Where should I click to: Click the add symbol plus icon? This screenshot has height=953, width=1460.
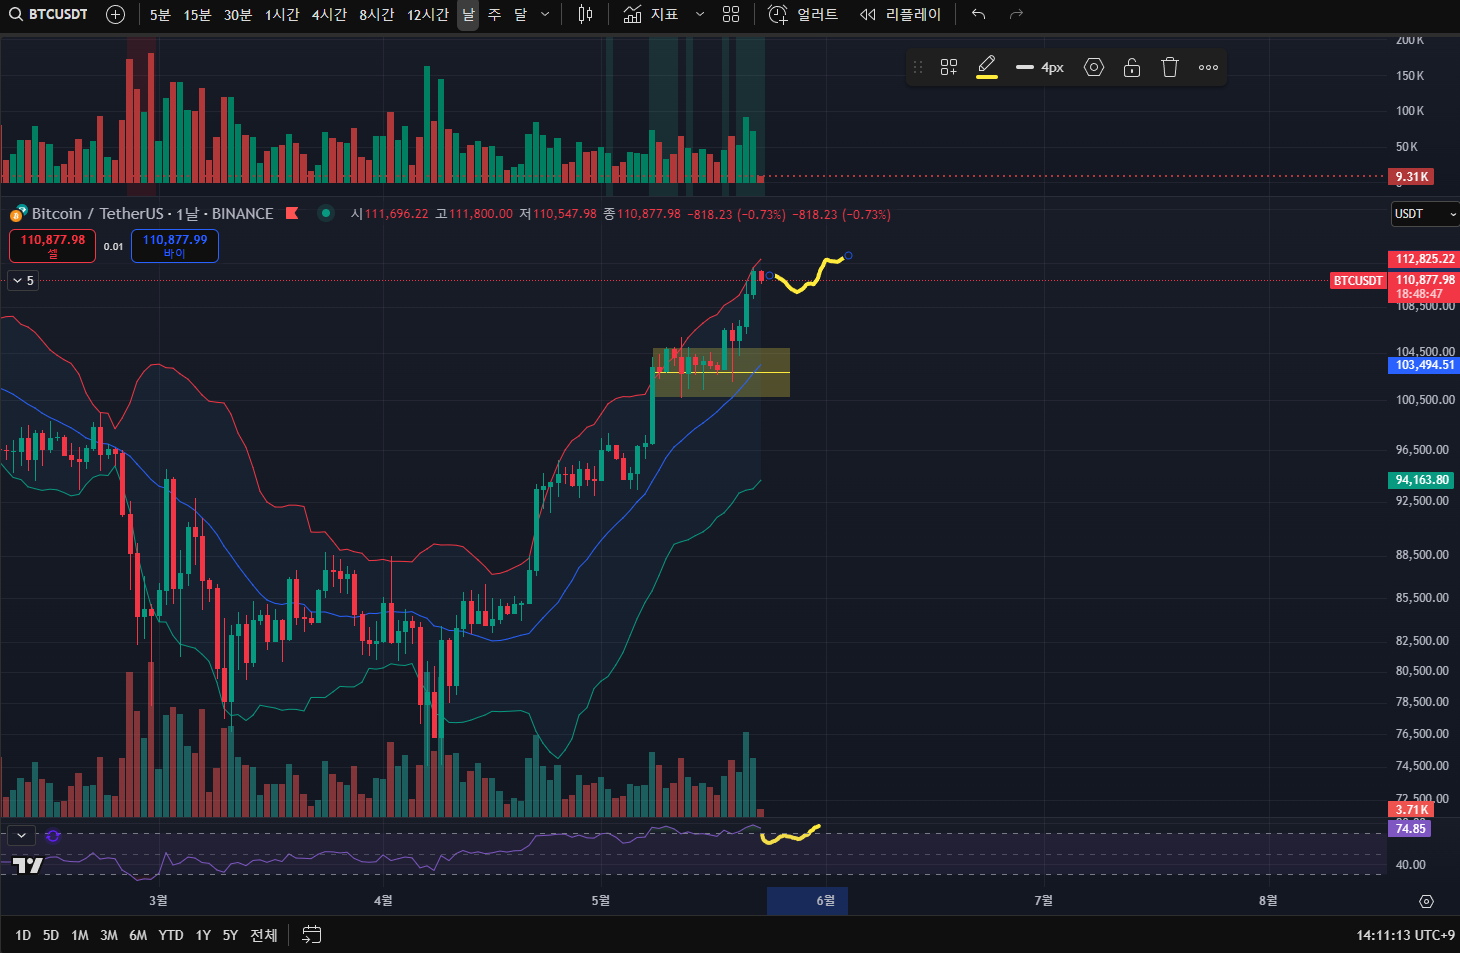pyautogui.click(x=116, y=14)
